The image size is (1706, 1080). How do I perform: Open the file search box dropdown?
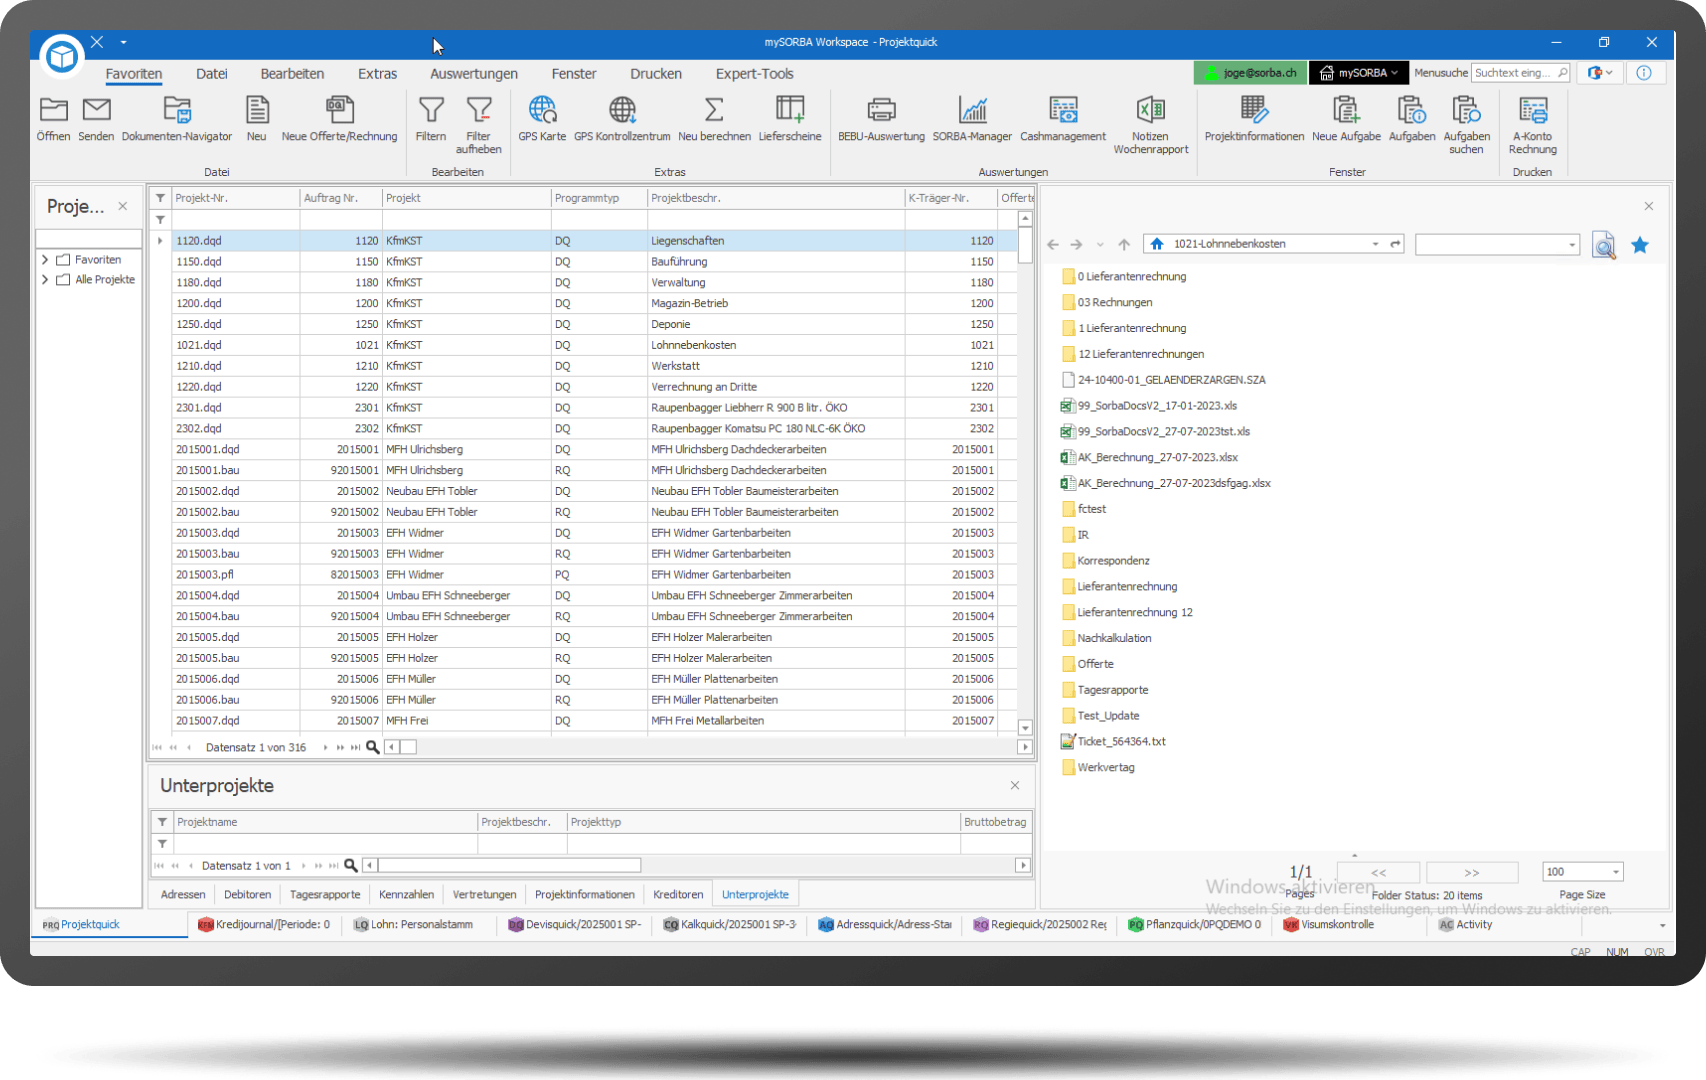click(x=1572, y=244)
